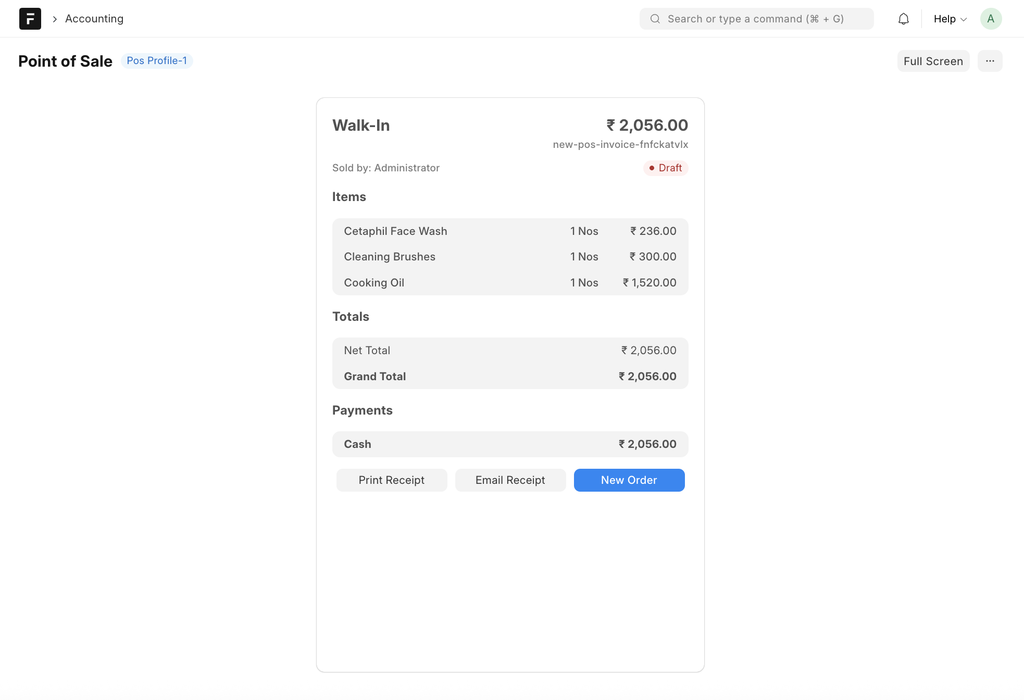Viewport: 1024px width, 700px height.
Task: Select the Cleaning Brushes item row
Action: pyautogui.click(x=510, y=257)
